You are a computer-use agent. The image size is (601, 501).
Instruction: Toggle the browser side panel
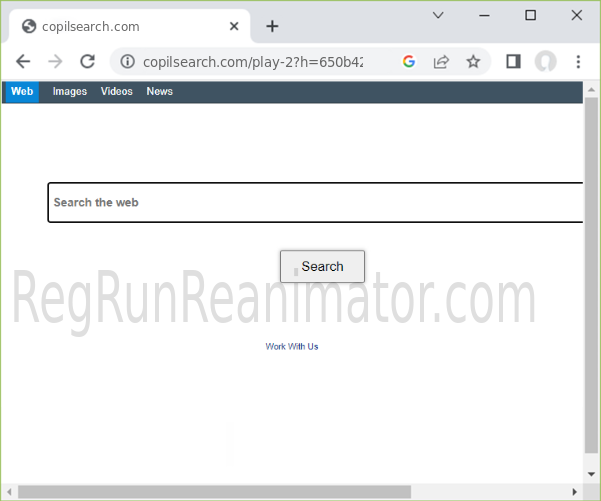tap(513, 61)
